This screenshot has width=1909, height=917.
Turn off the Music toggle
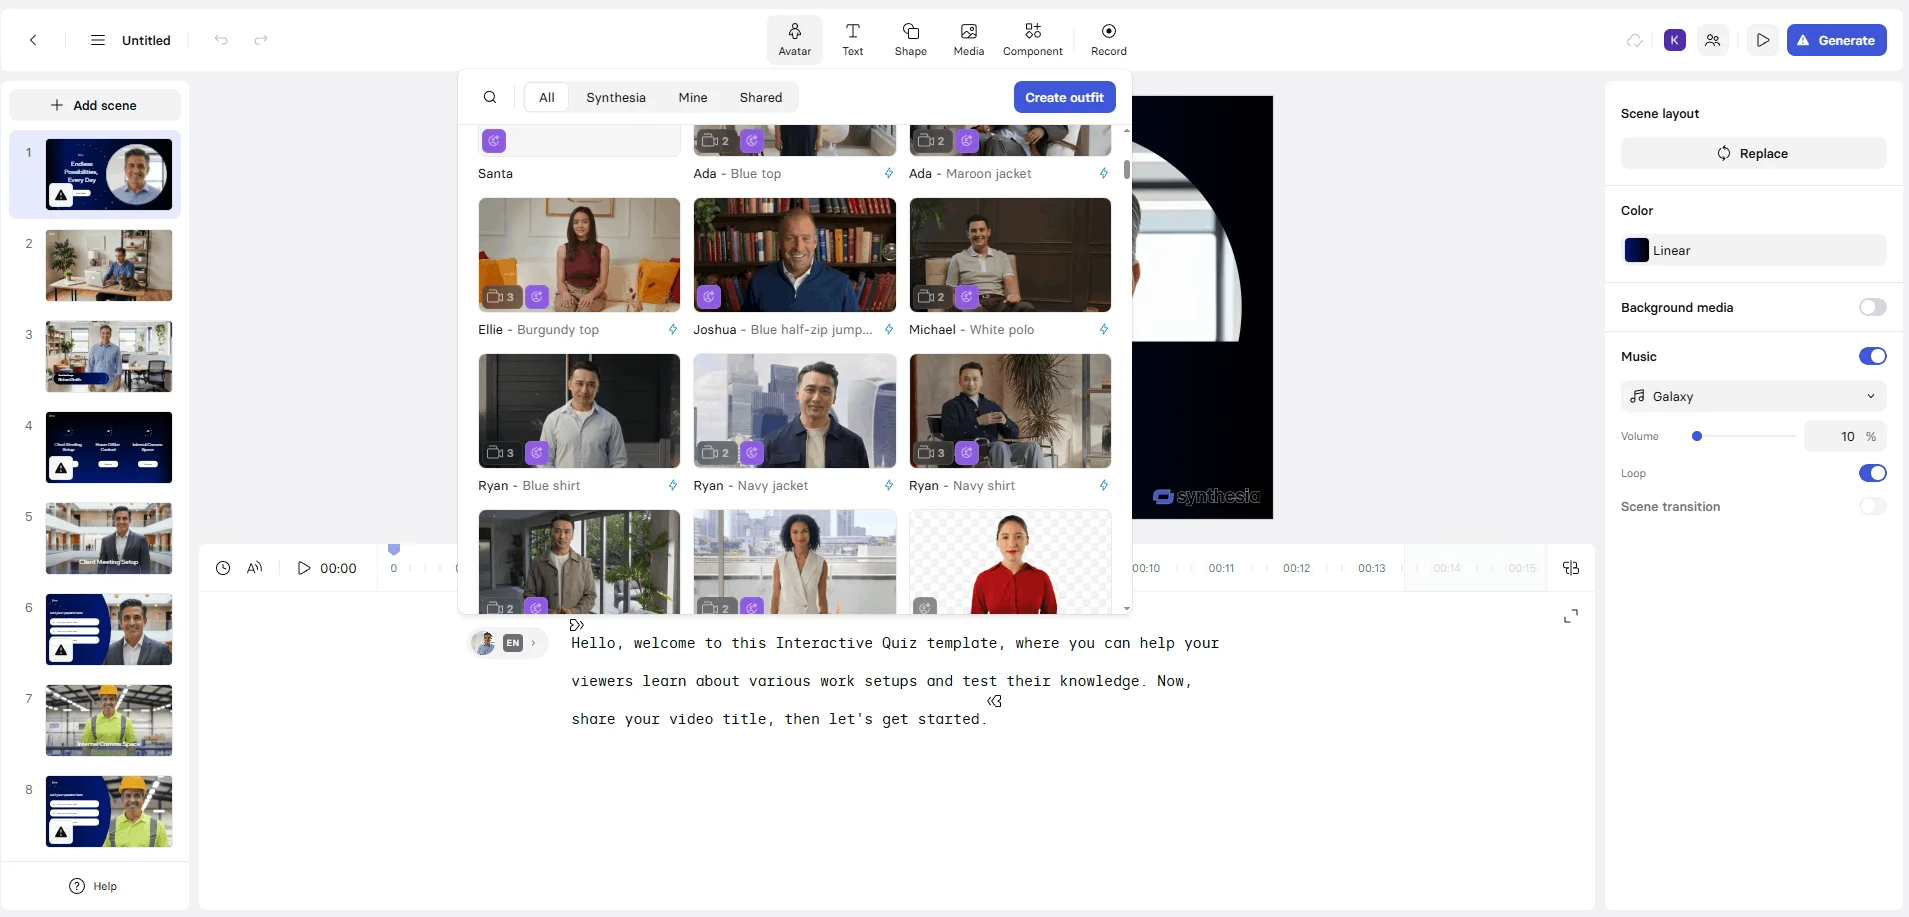point(1872,356)
